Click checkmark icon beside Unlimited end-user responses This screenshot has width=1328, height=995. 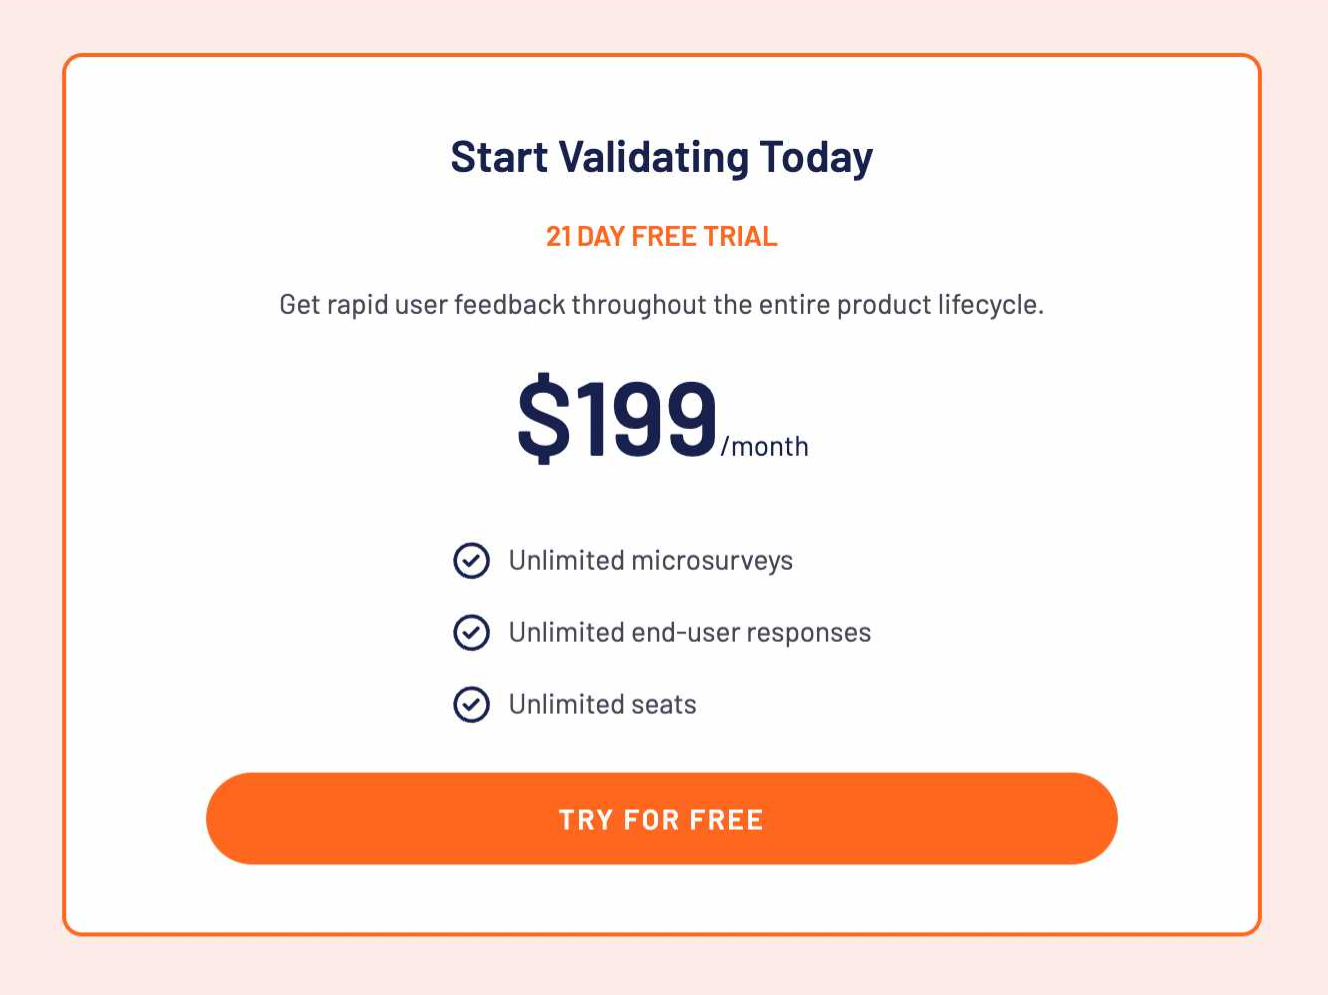tap(471, 633)
